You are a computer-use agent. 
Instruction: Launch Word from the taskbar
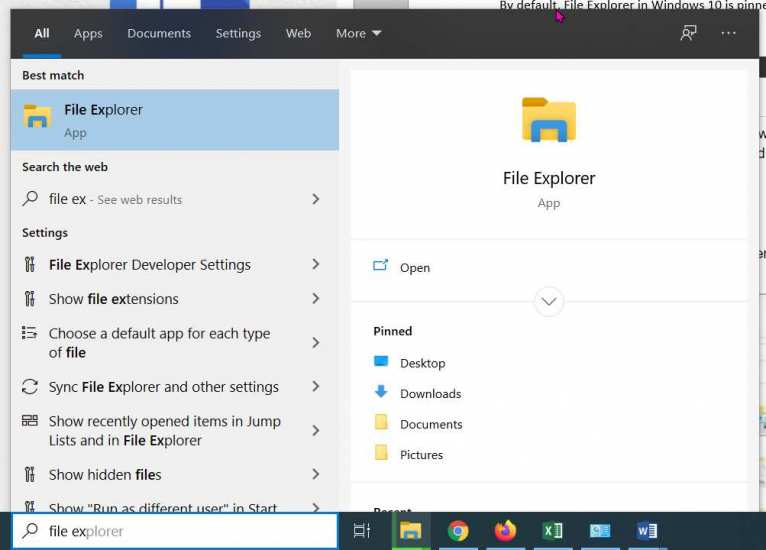pos(646,530)
